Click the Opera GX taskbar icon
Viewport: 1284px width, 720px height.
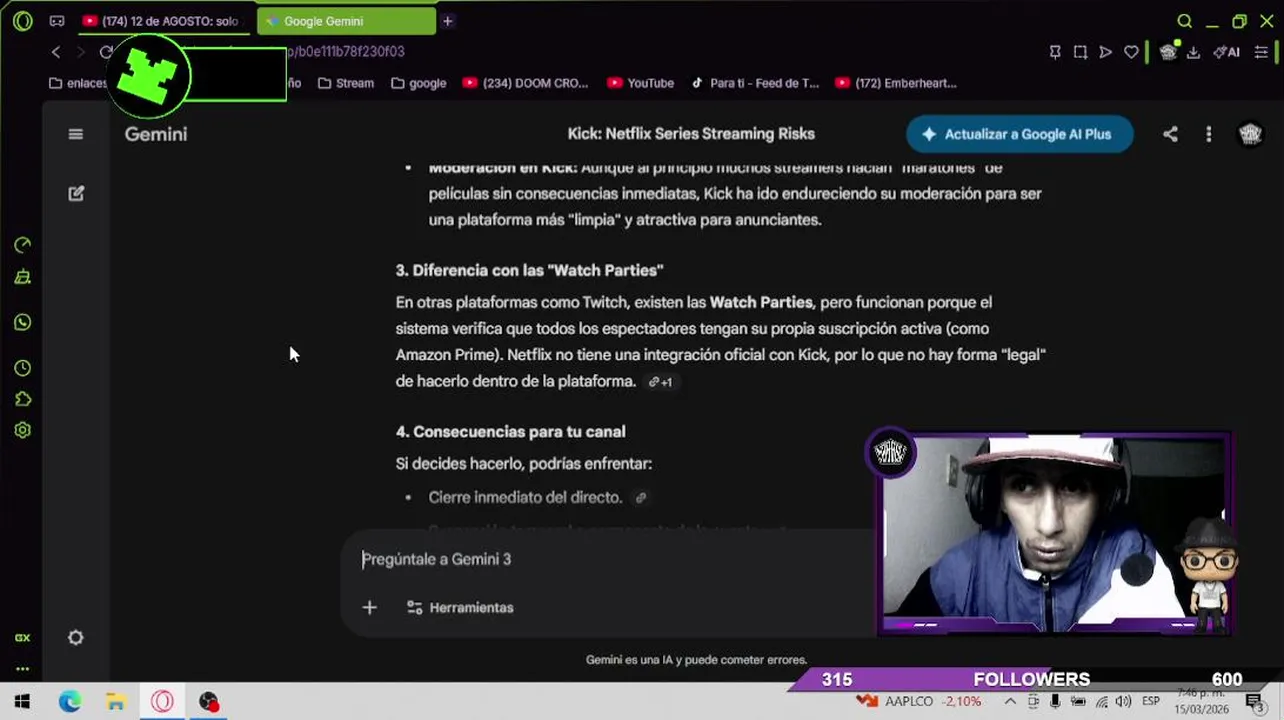click(x=162, y=702)
